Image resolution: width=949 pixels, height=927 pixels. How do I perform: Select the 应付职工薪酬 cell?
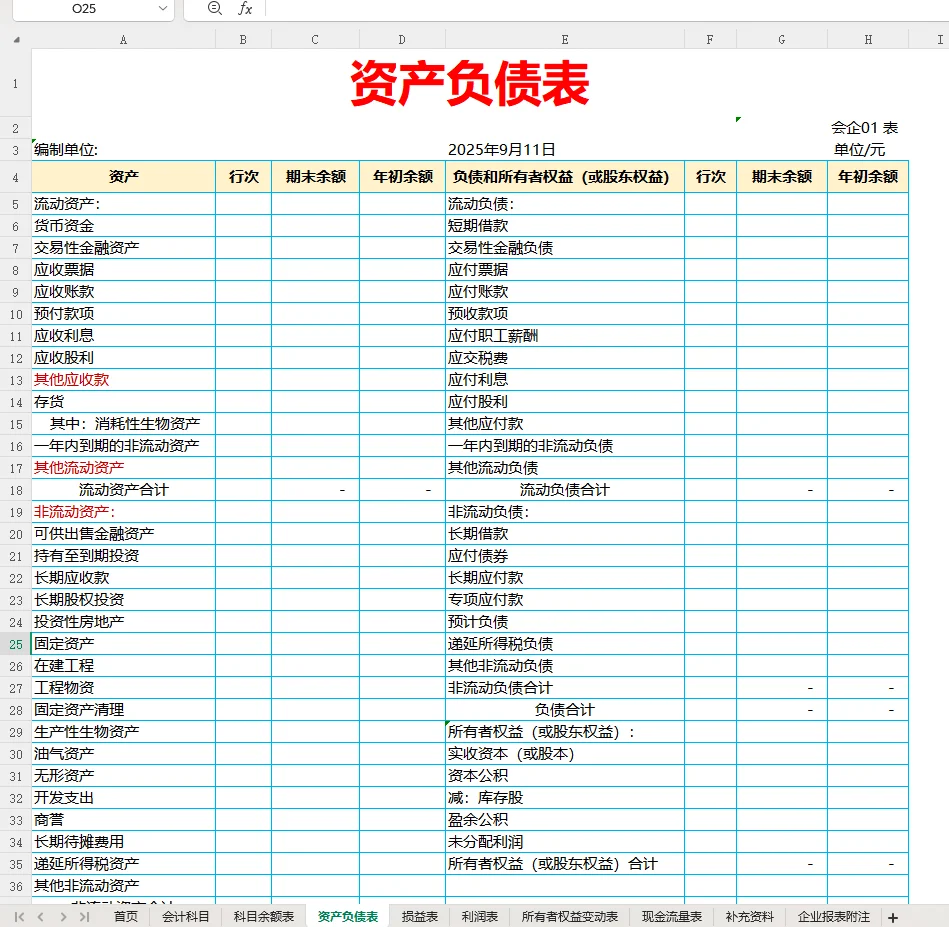[x=565, y=336]
